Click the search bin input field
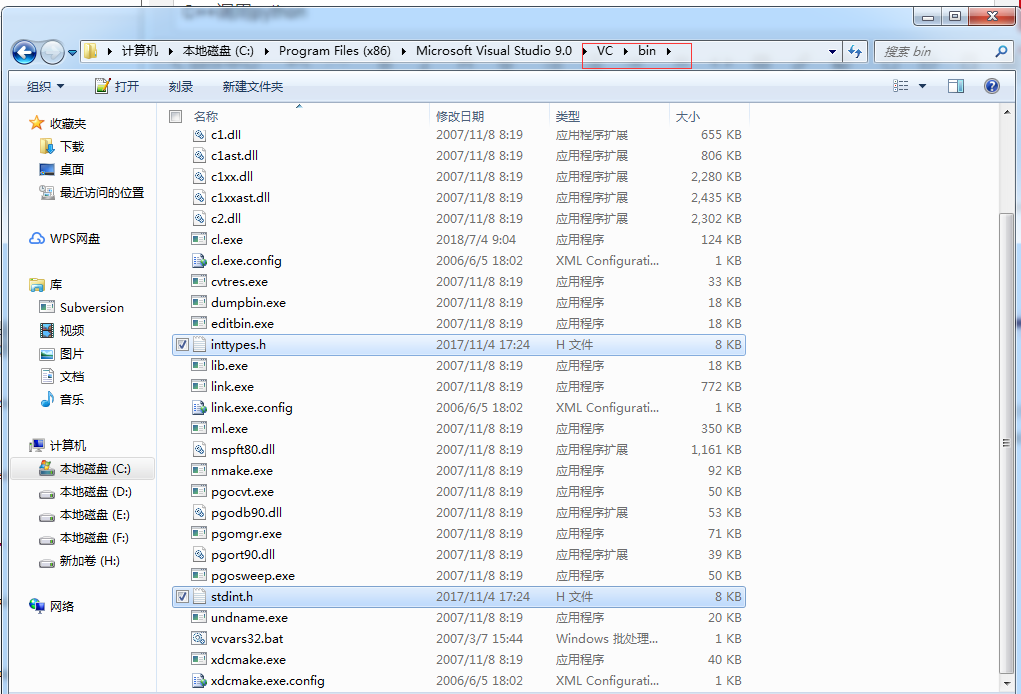 pos(936,51)
